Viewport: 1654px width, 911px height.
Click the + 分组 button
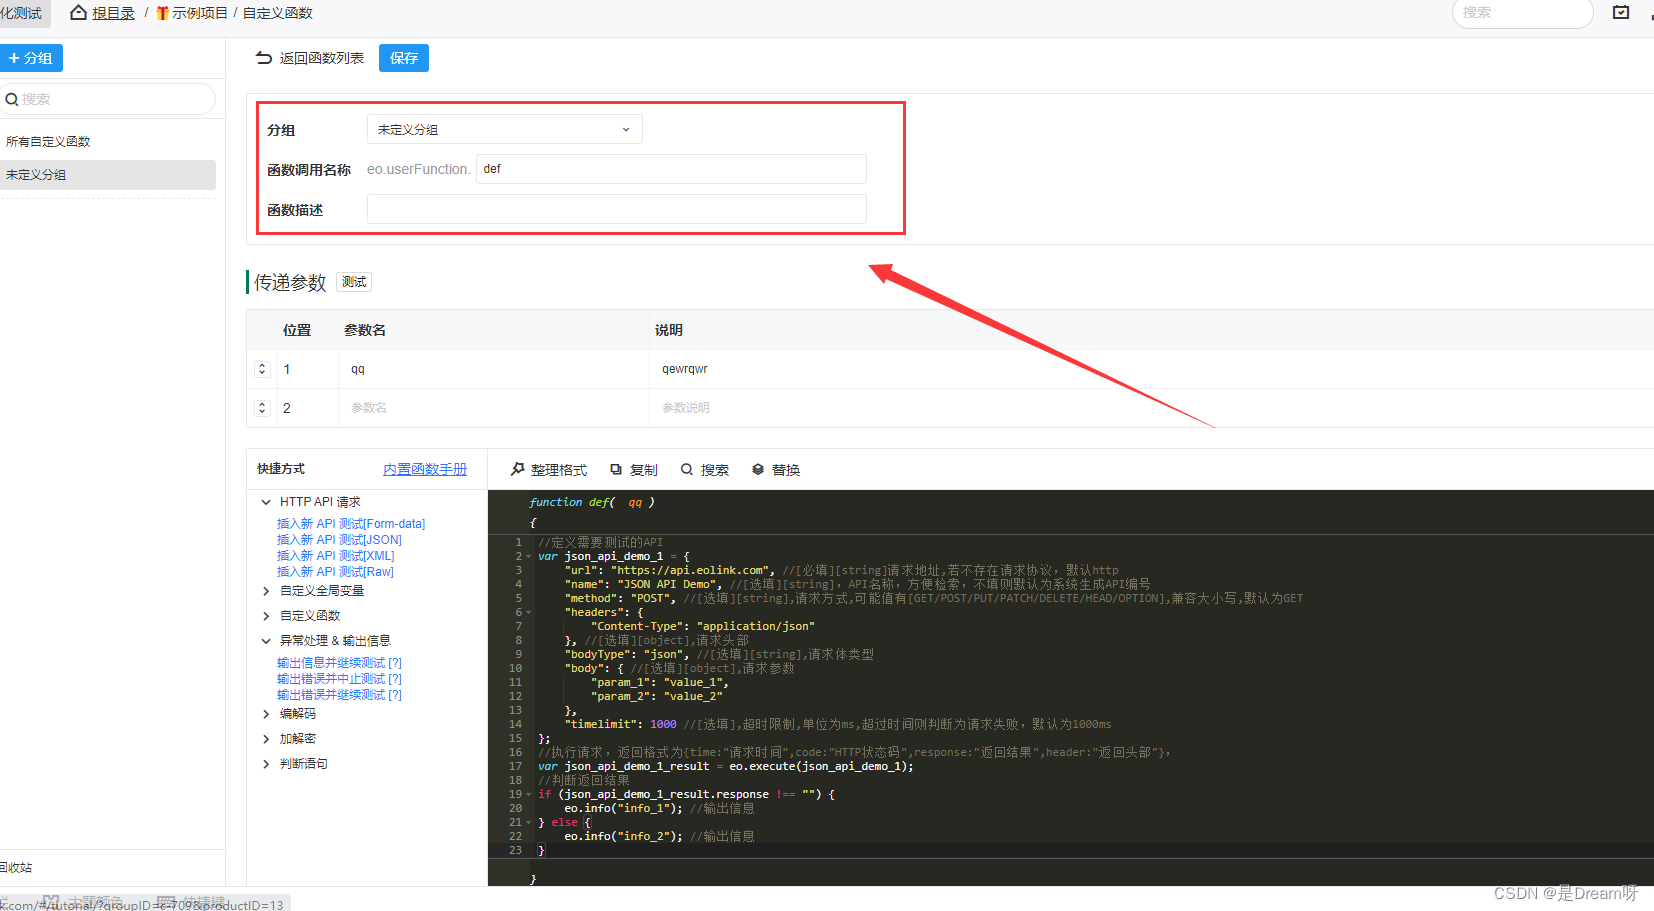coord(31,58)
